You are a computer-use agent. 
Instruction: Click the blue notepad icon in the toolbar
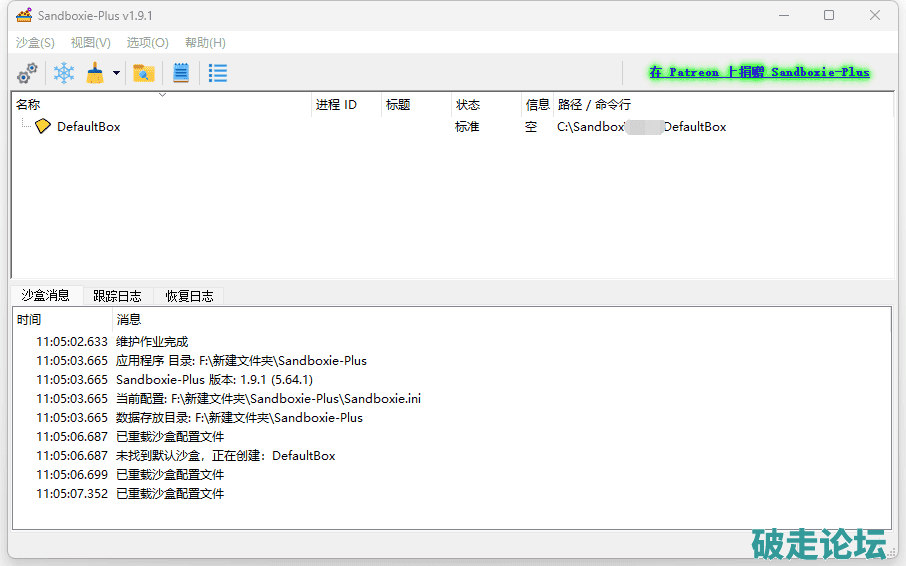(x=181, y=73)
